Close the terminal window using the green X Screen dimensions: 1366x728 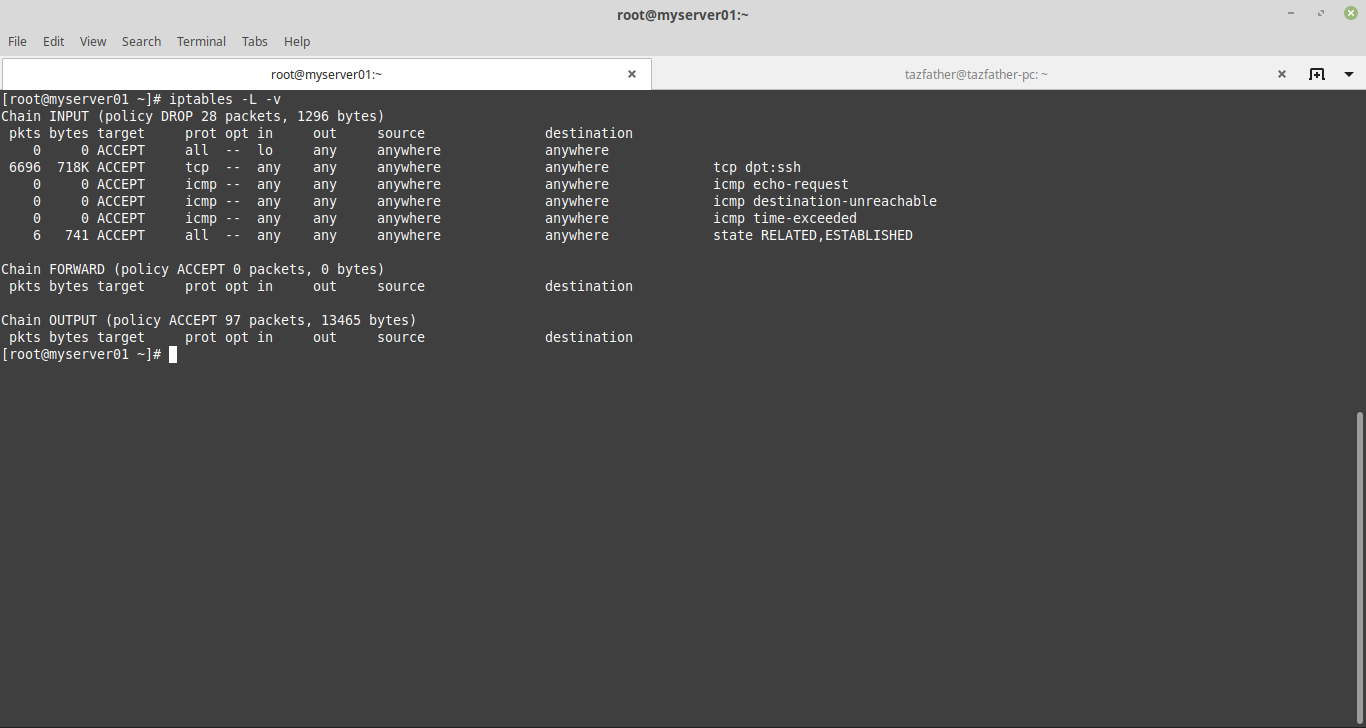pyautogui.click(x=1350, y=13)
